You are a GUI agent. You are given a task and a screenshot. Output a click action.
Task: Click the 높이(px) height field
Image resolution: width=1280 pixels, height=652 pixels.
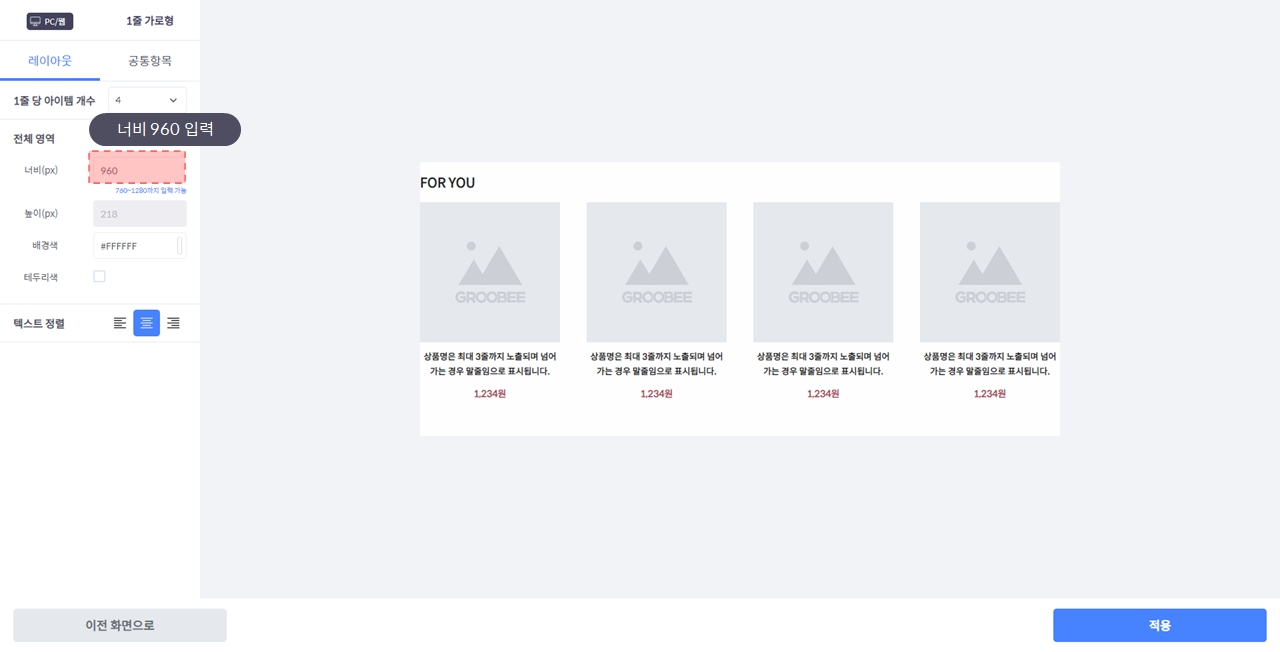coord(139,214)
